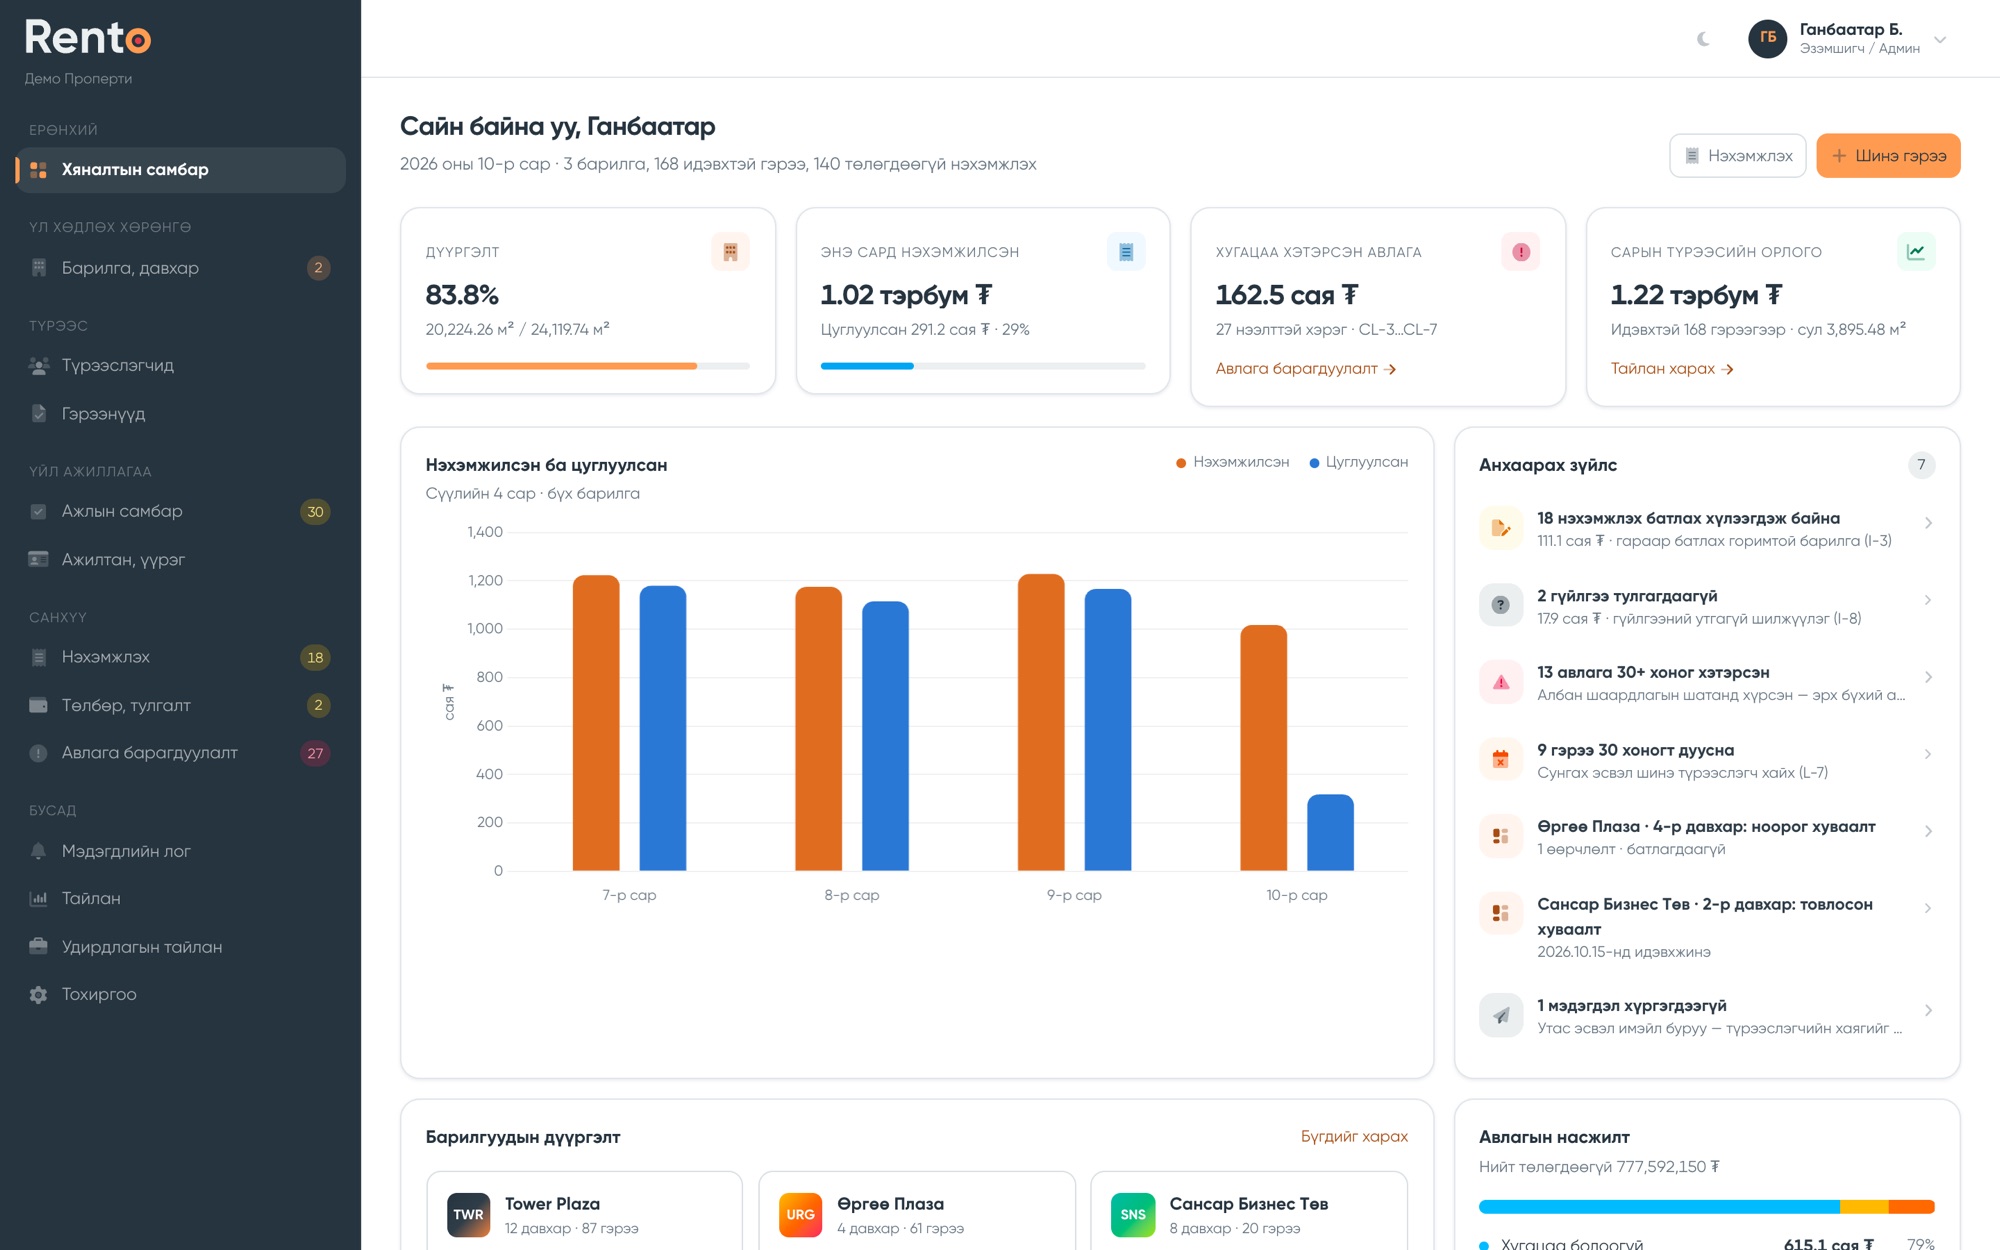
Task: Click the Мэдэгдлийн лог bell icon
Action: [x=38, y=851]
